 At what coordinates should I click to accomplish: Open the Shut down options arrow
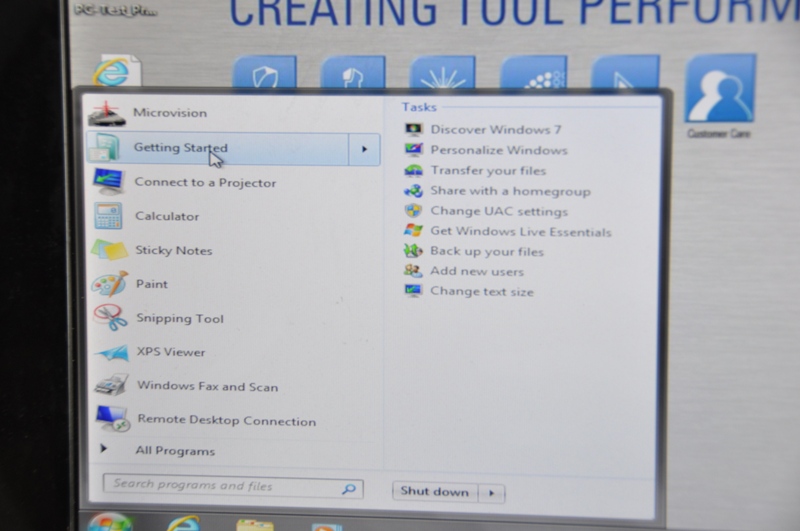click(x=492, y=493)
